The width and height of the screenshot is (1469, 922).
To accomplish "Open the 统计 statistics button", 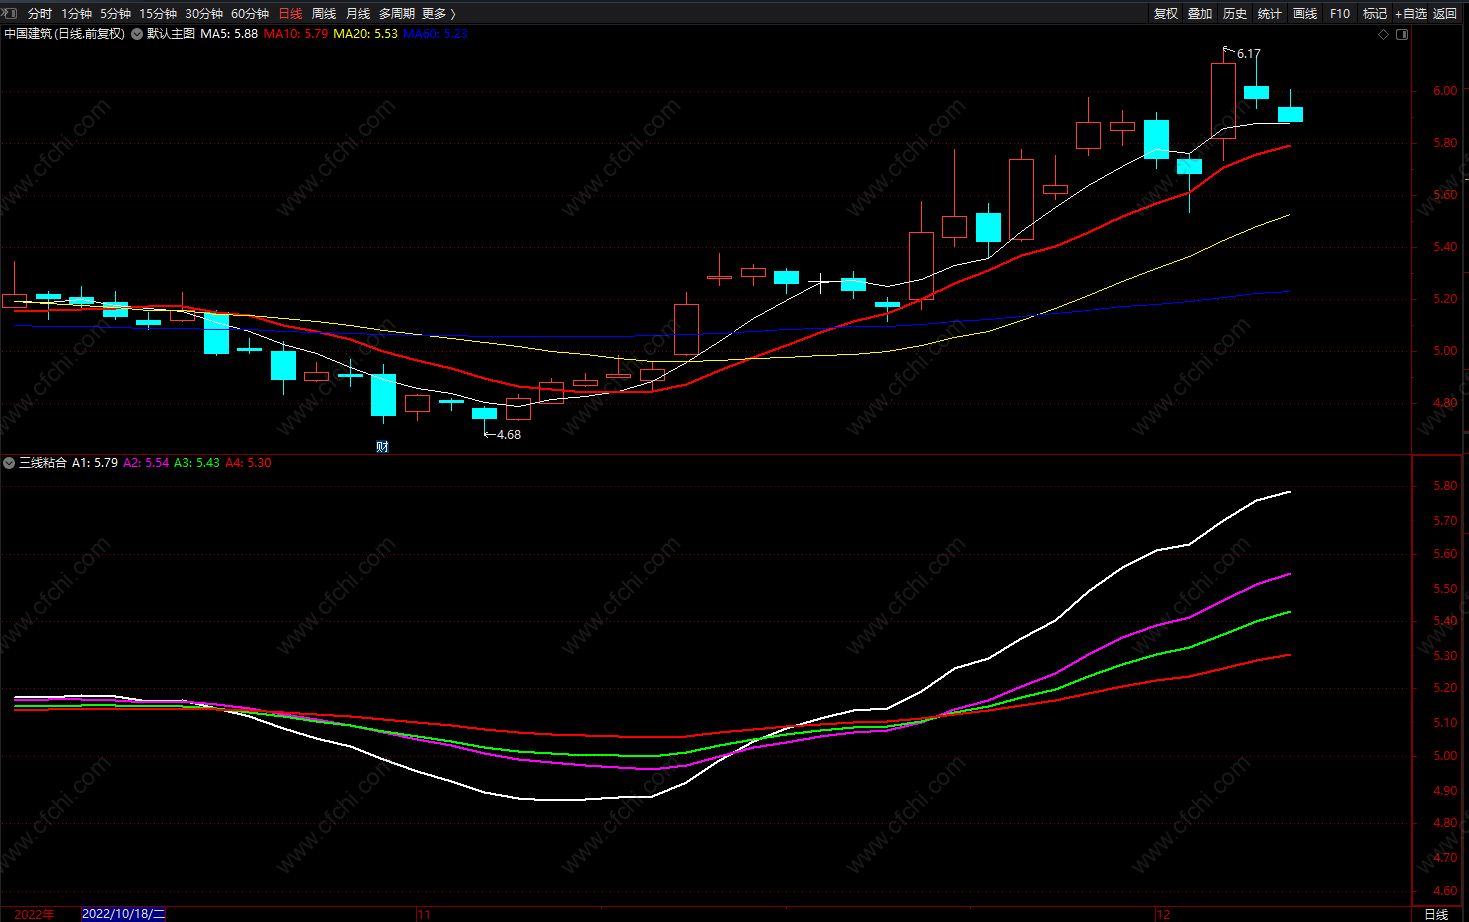I will 1270,13.
